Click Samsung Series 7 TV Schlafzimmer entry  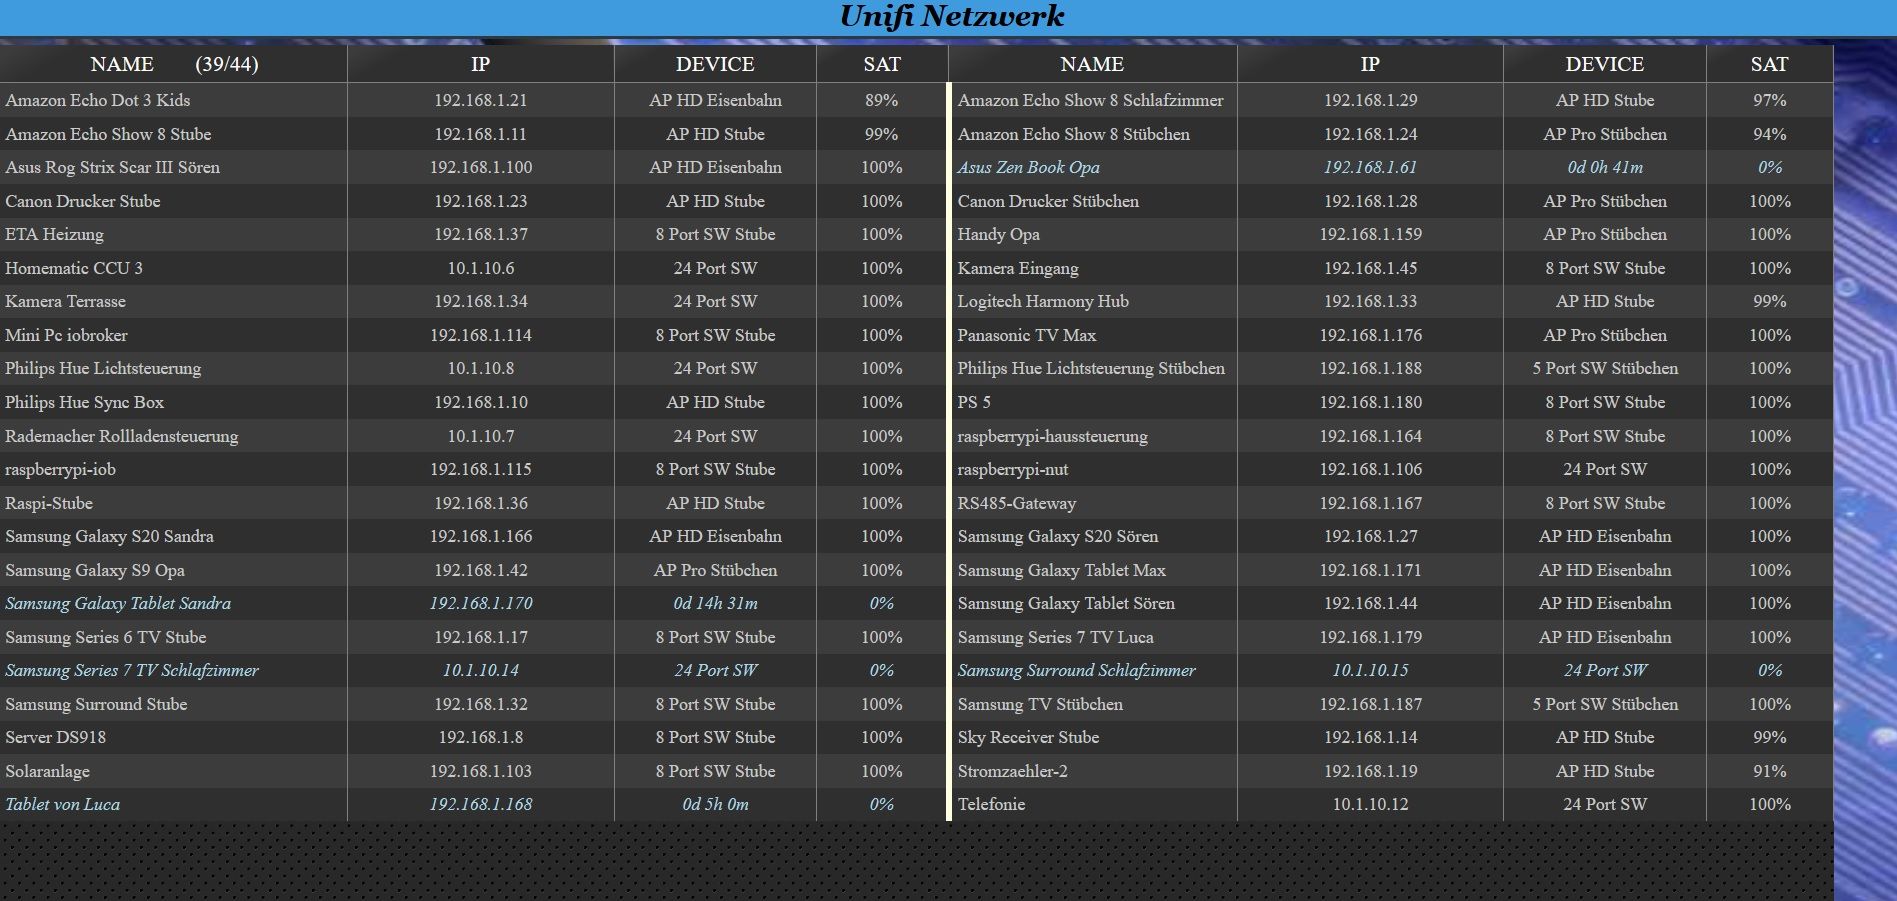[131, 670]
